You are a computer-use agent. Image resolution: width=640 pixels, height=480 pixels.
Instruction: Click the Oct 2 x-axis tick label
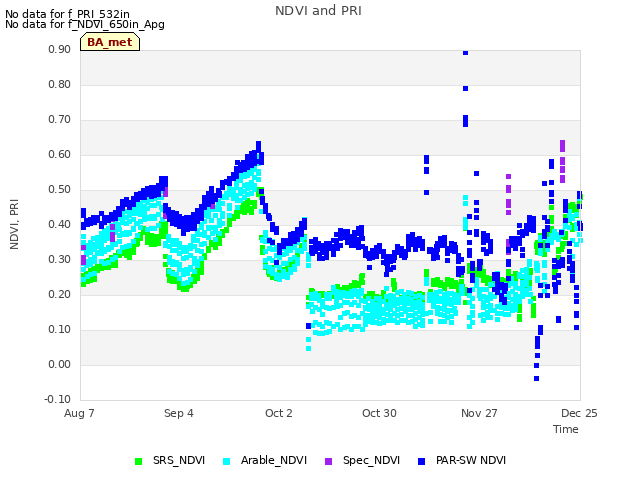(279, 413)
